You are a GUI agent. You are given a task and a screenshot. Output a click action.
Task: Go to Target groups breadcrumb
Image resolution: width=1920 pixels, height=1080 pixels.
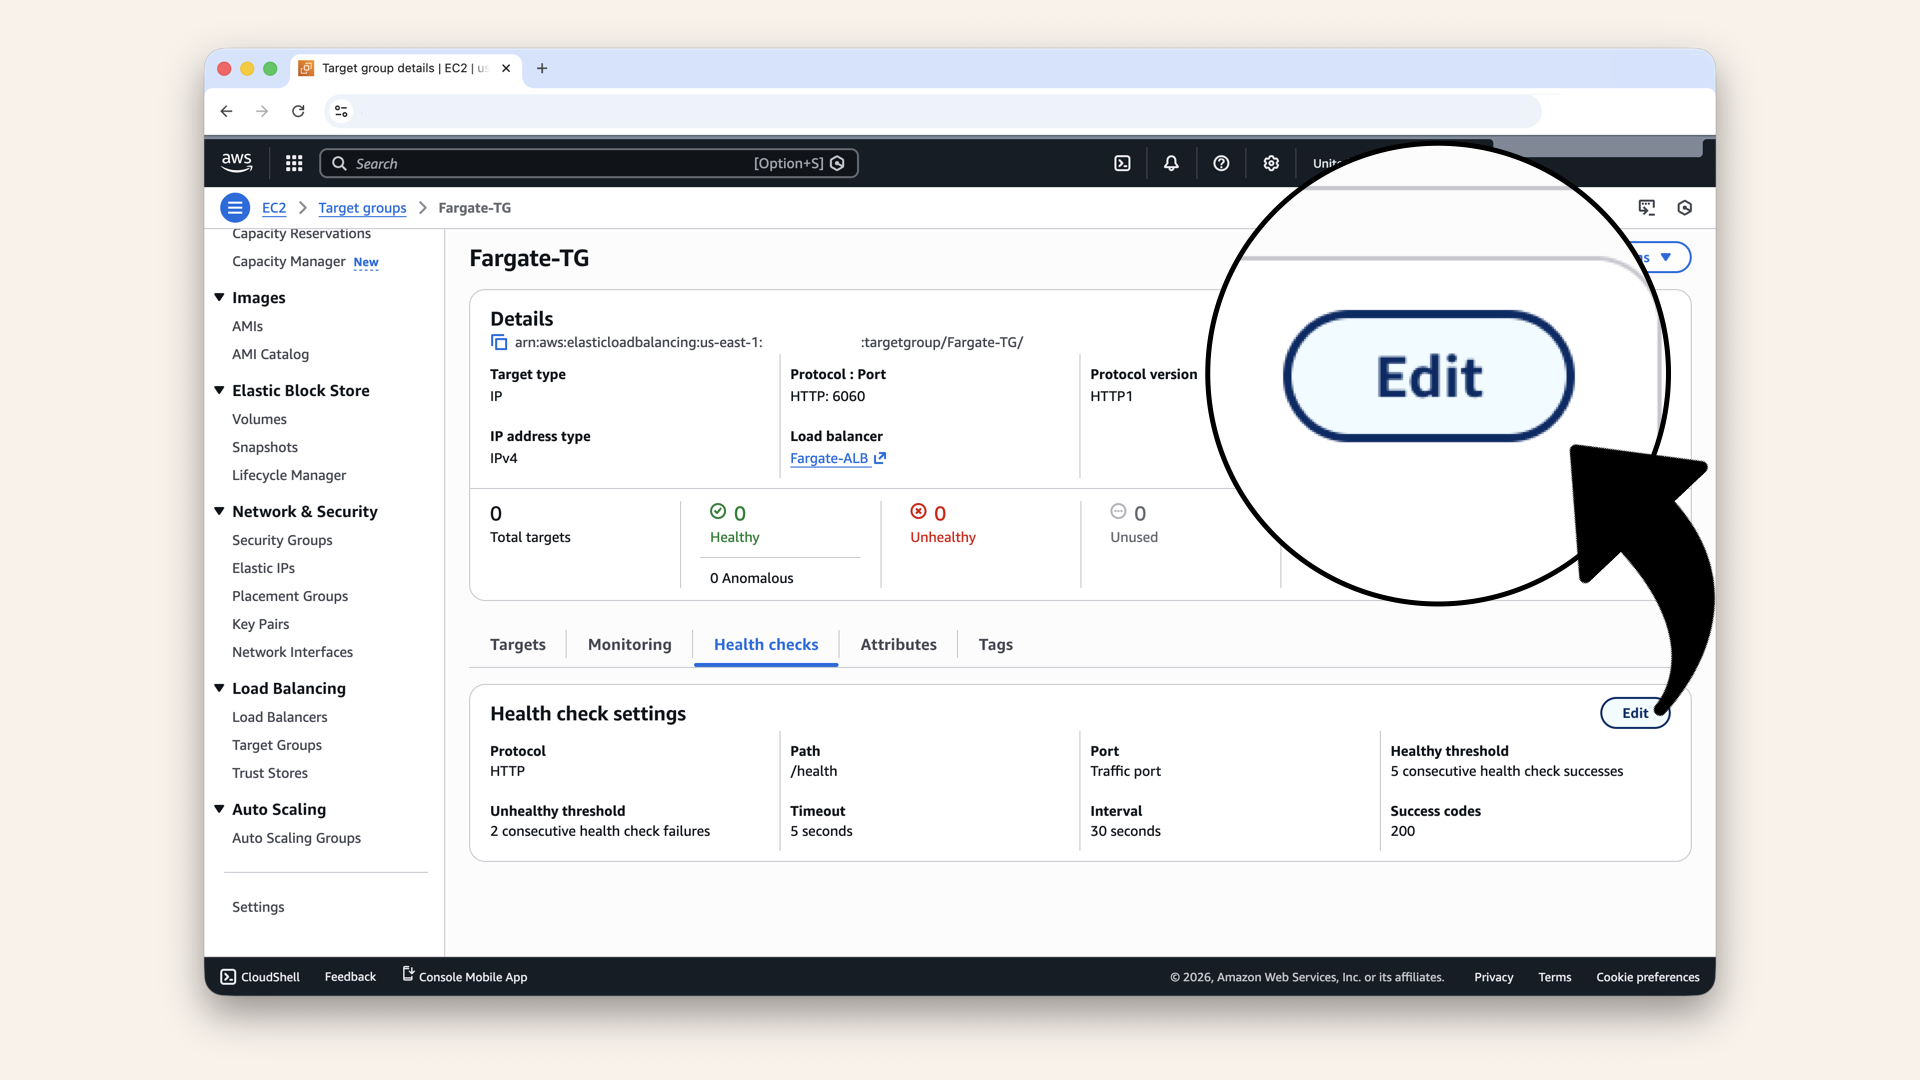362,208
